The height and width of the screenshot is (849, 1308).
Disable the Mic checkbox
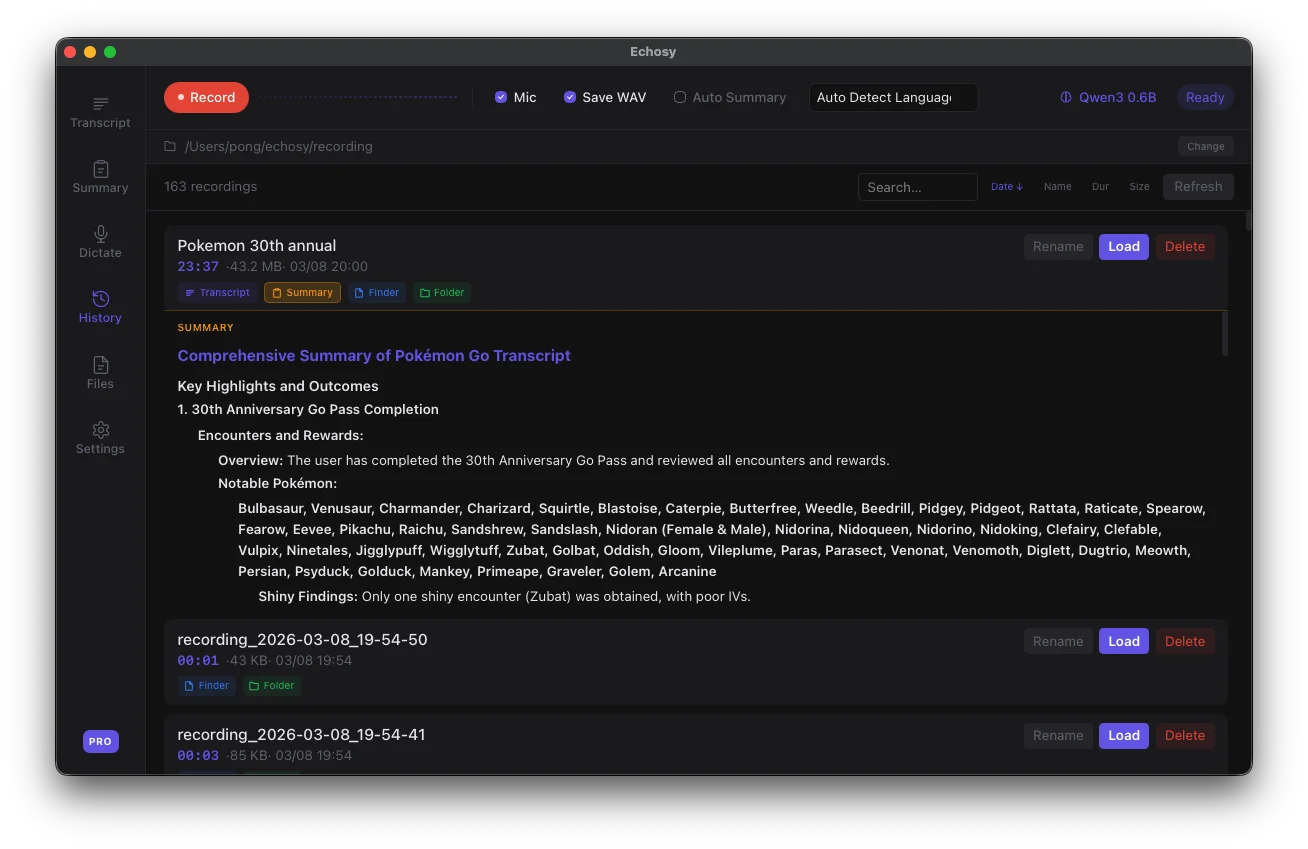(x=501, y=97)
